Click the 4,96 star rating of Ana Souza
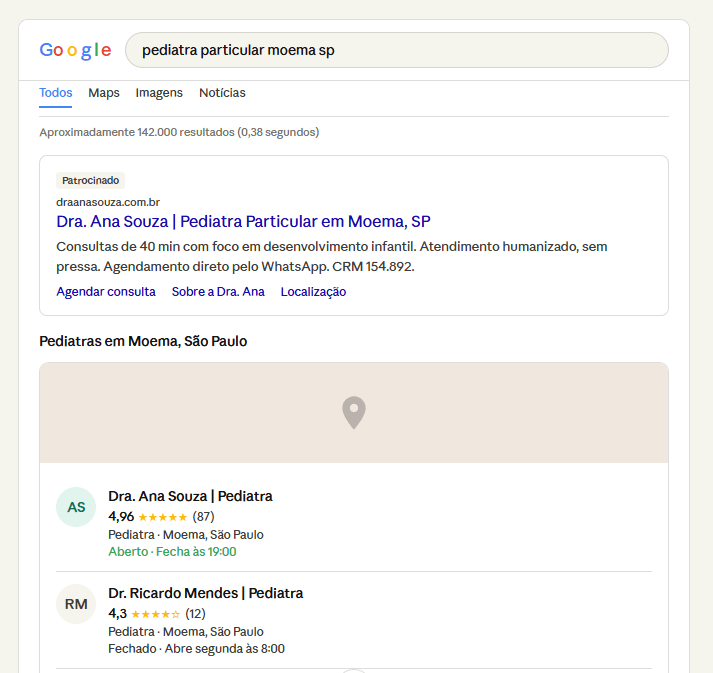Viewport: 713px width, 673px height. click(148, 517)
